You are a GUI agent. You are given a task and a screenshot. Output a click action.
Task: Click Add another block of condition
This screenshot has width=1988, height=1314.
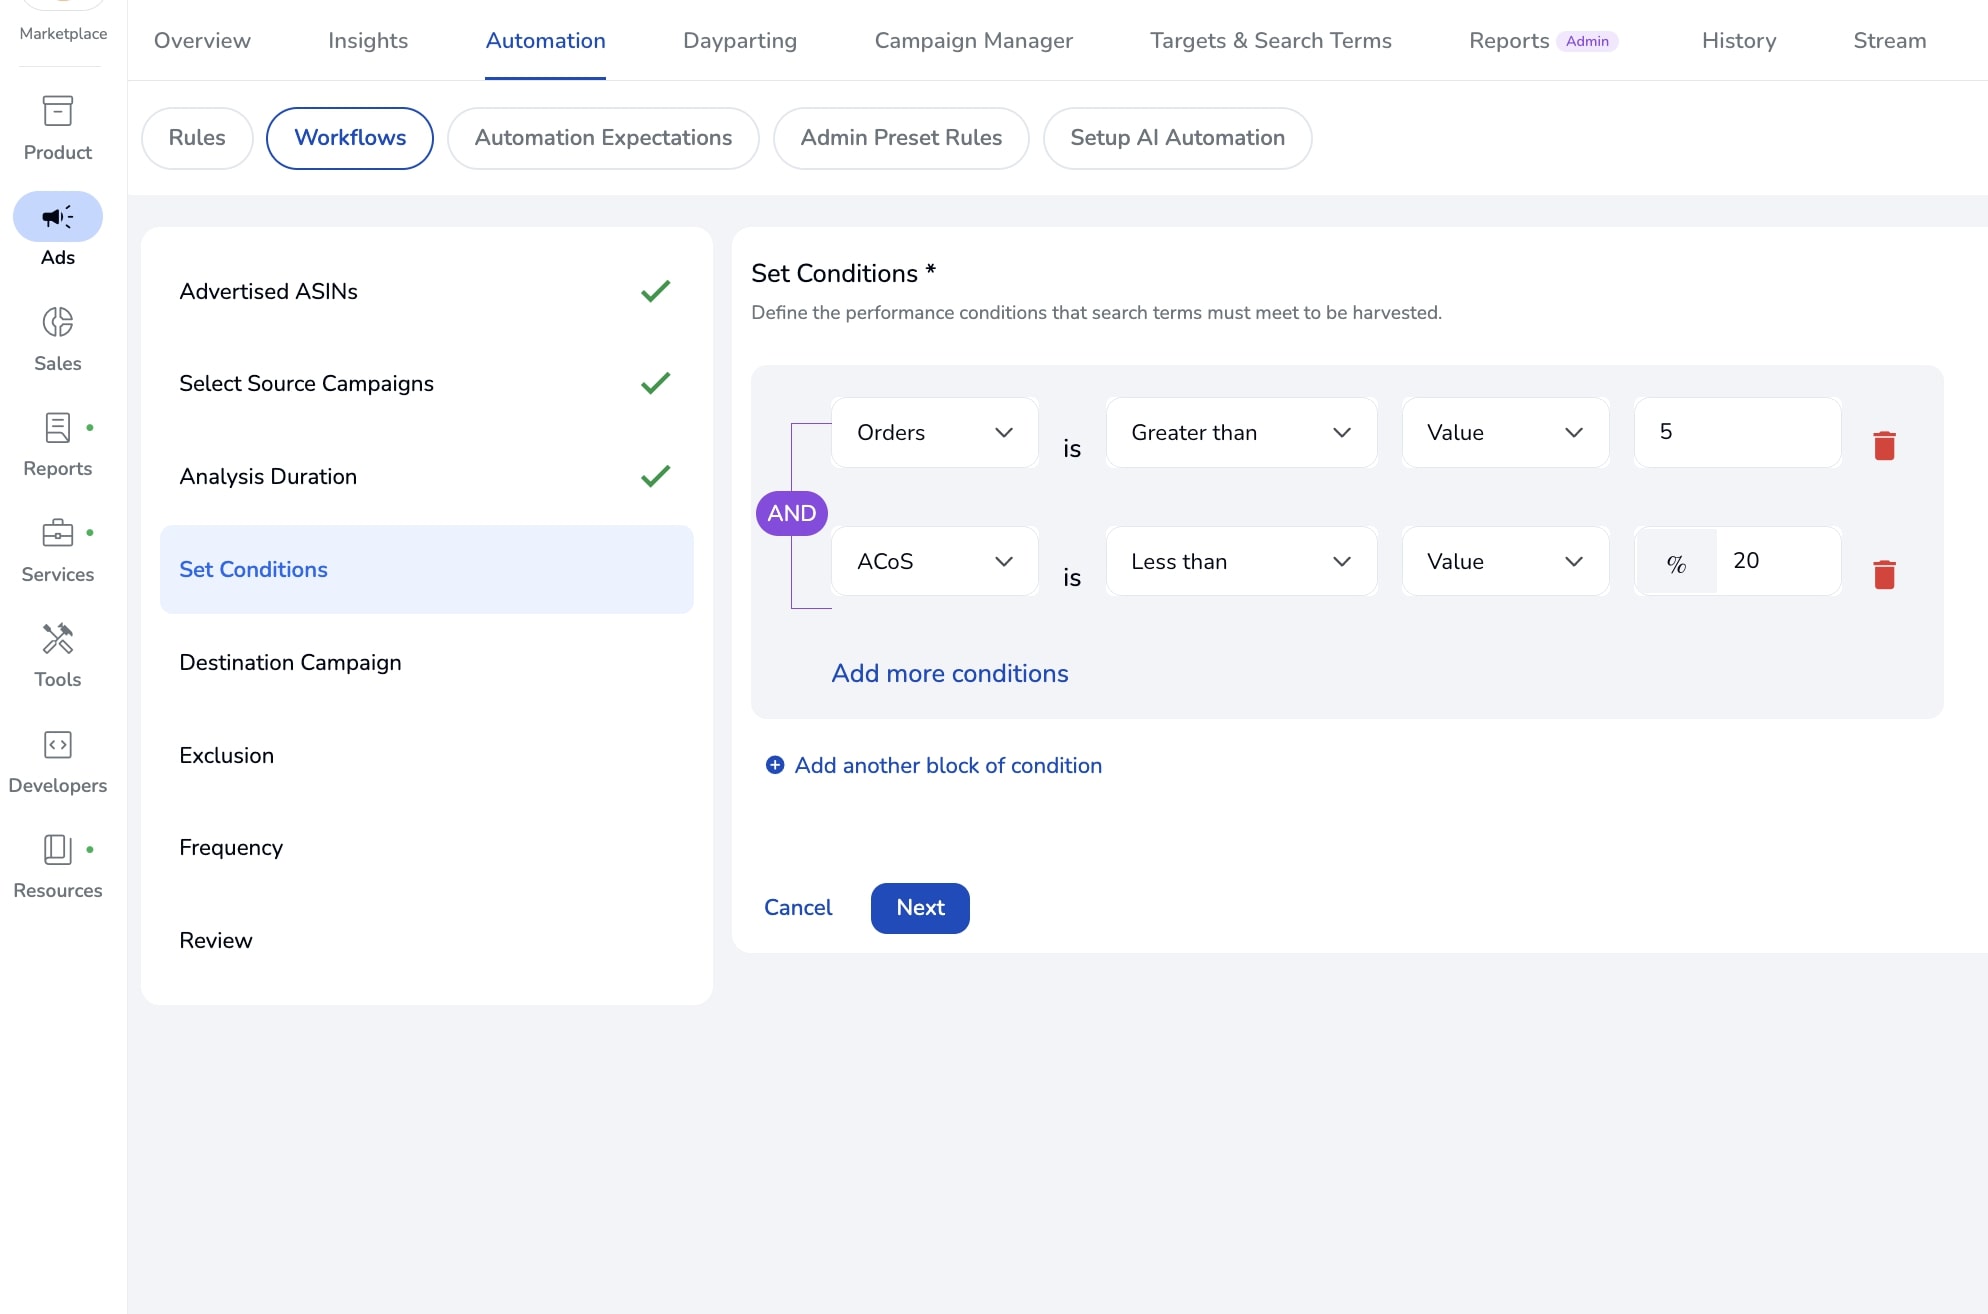click(x=948, y=766)
